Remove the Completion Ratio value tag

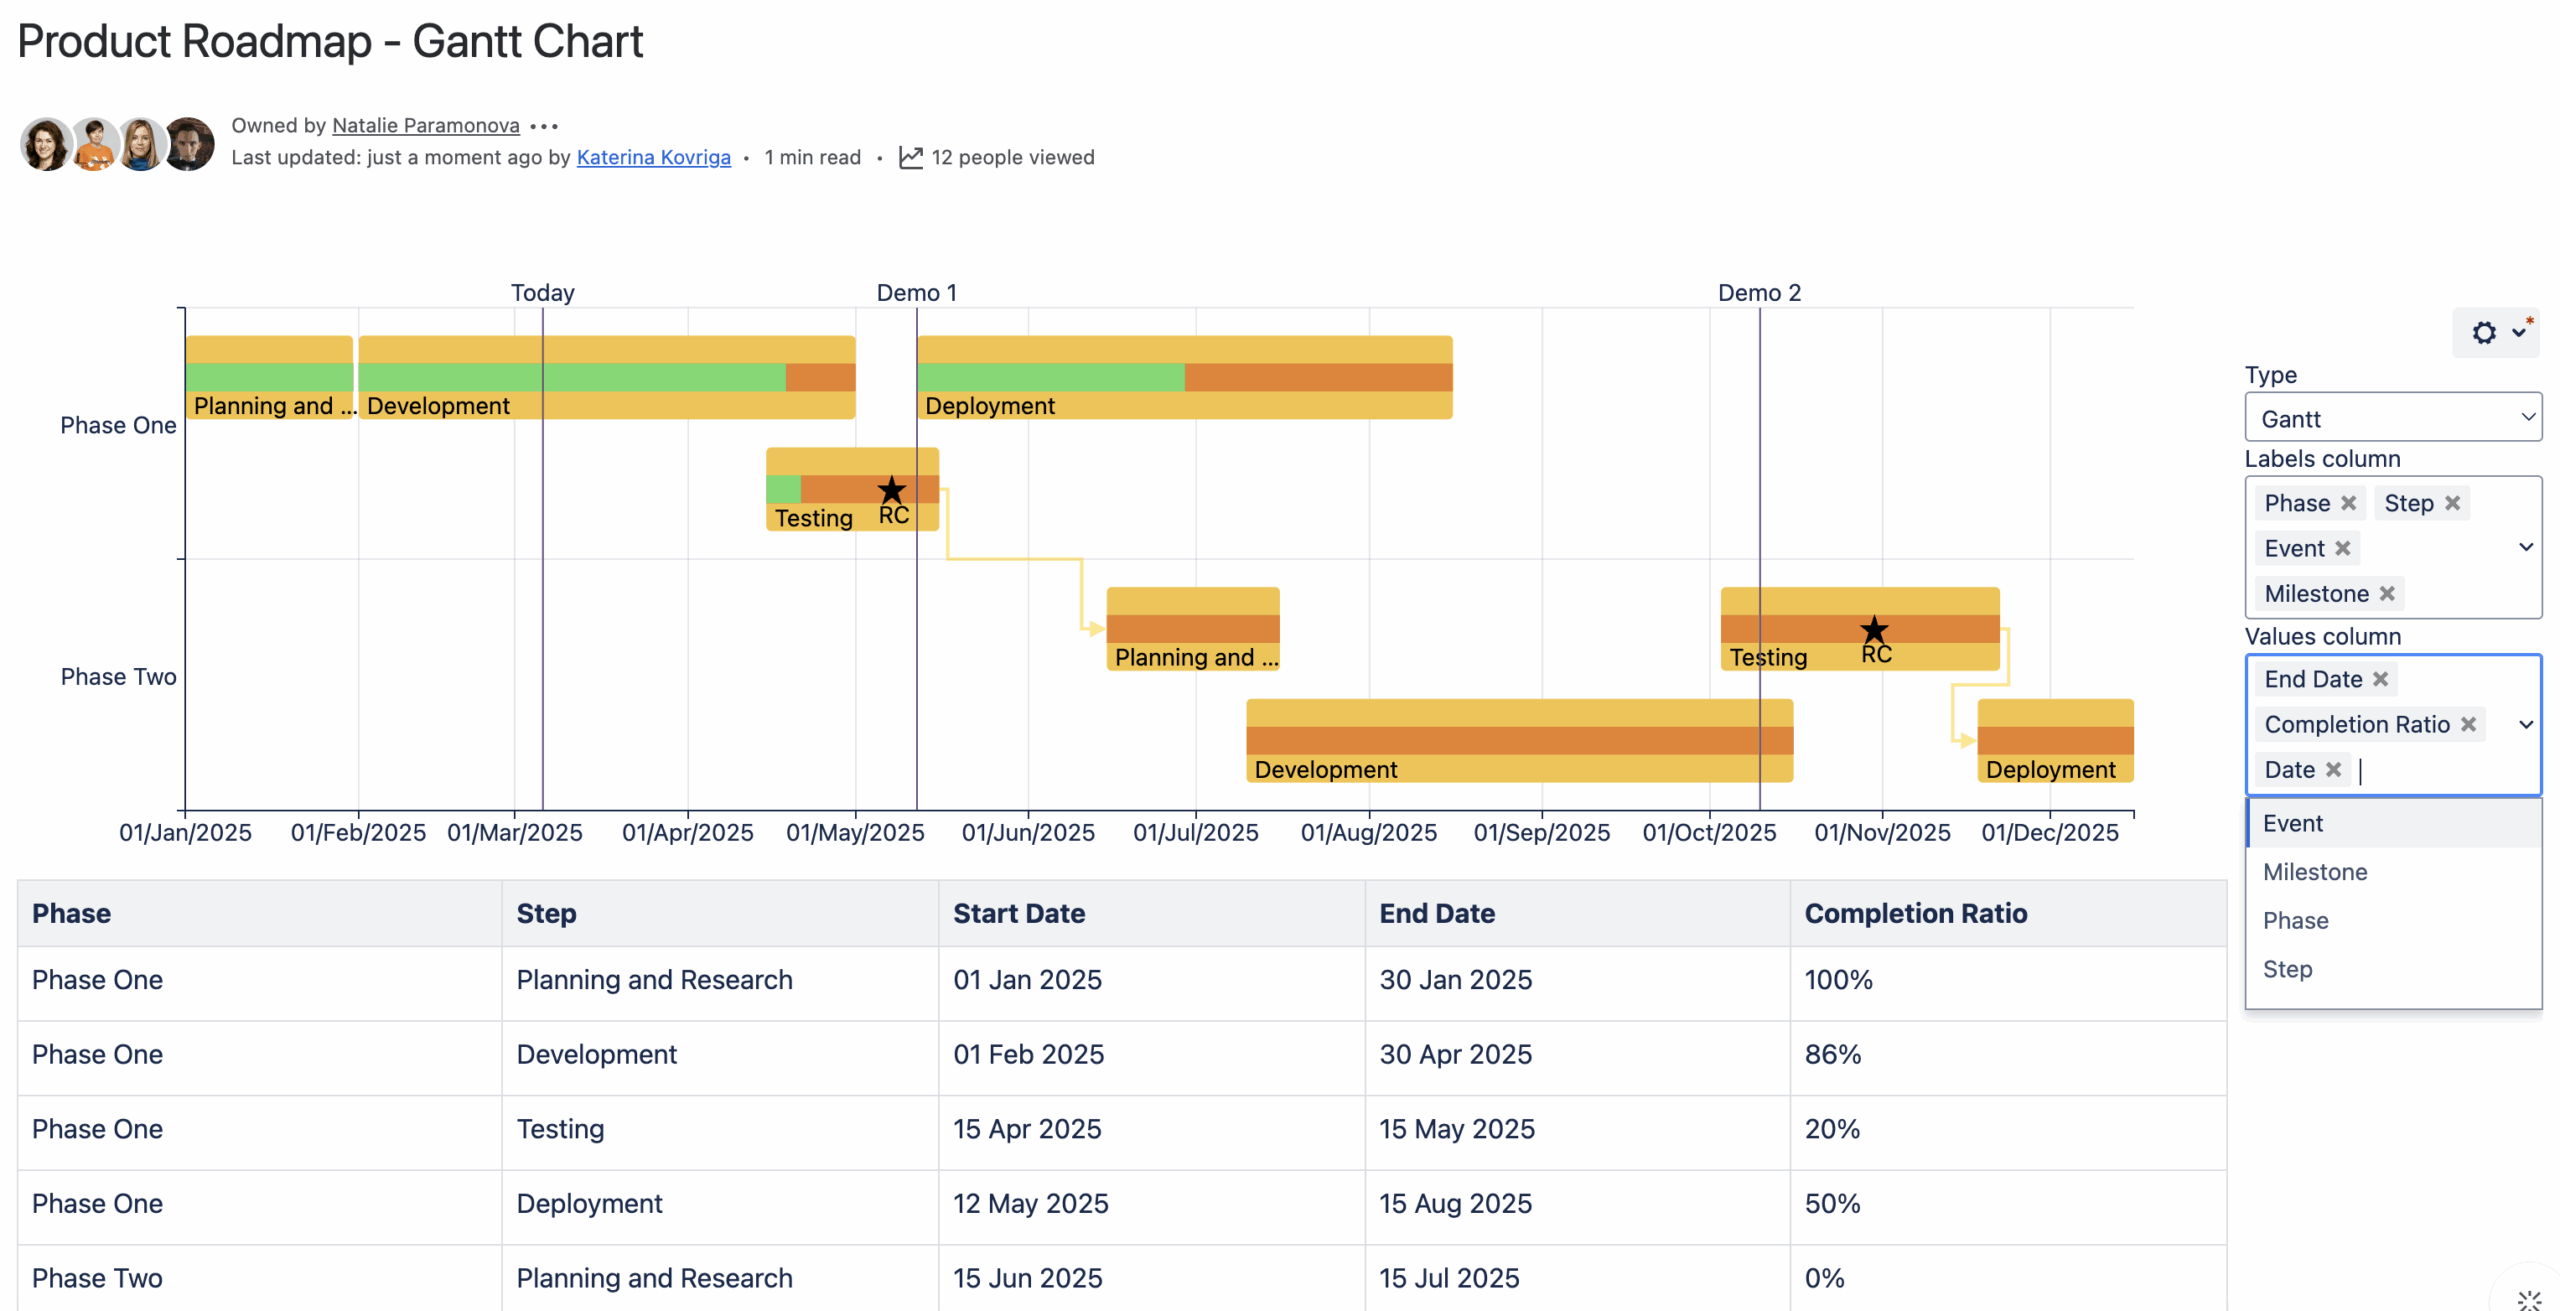point(2469,724)
